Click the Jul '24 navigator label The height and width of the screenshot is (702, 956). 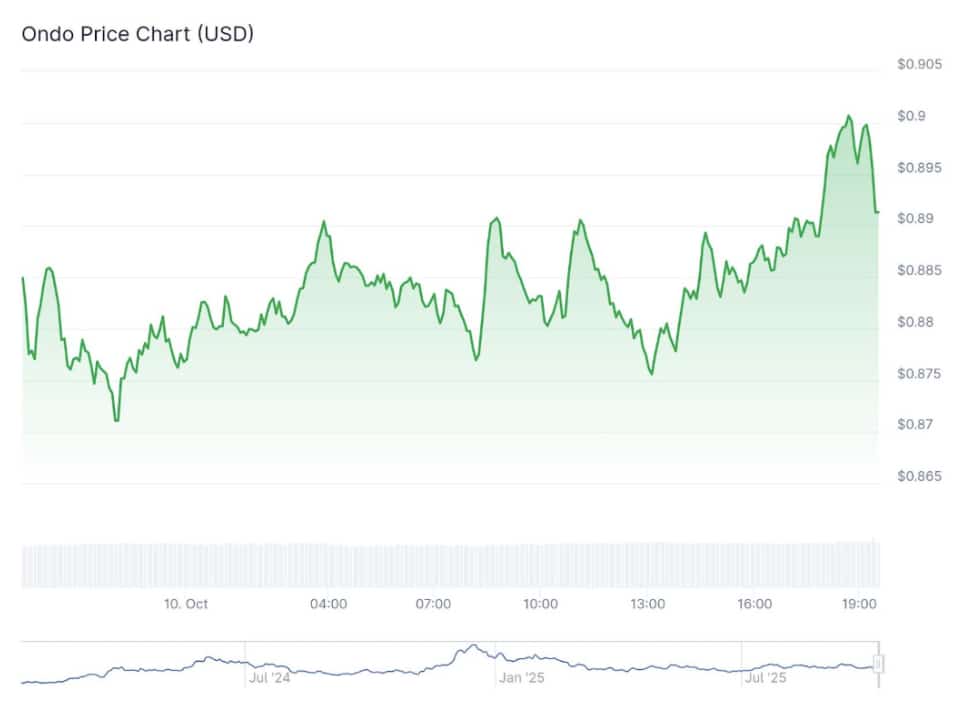pyautogui.click(x=269, y=678)
